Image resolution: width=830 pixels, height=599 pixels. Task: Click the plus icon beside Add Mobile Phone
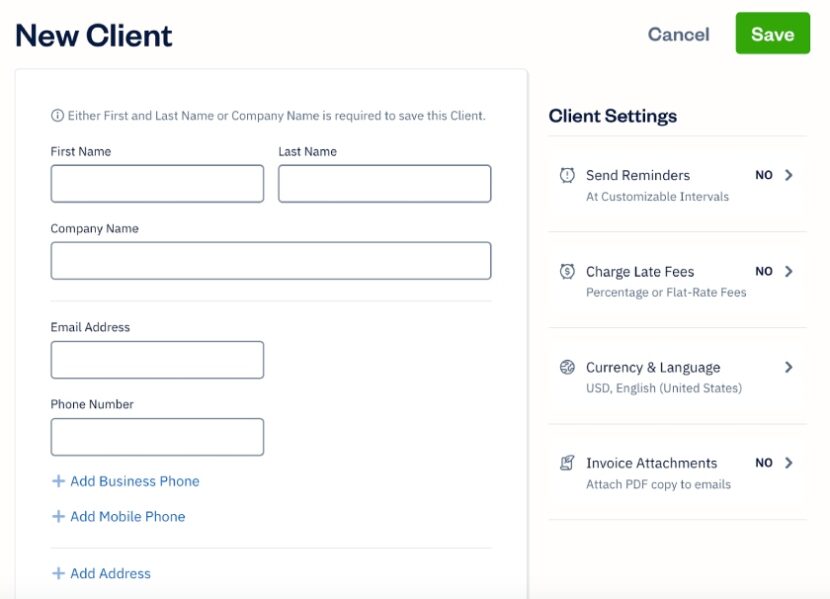pos(56,516)
